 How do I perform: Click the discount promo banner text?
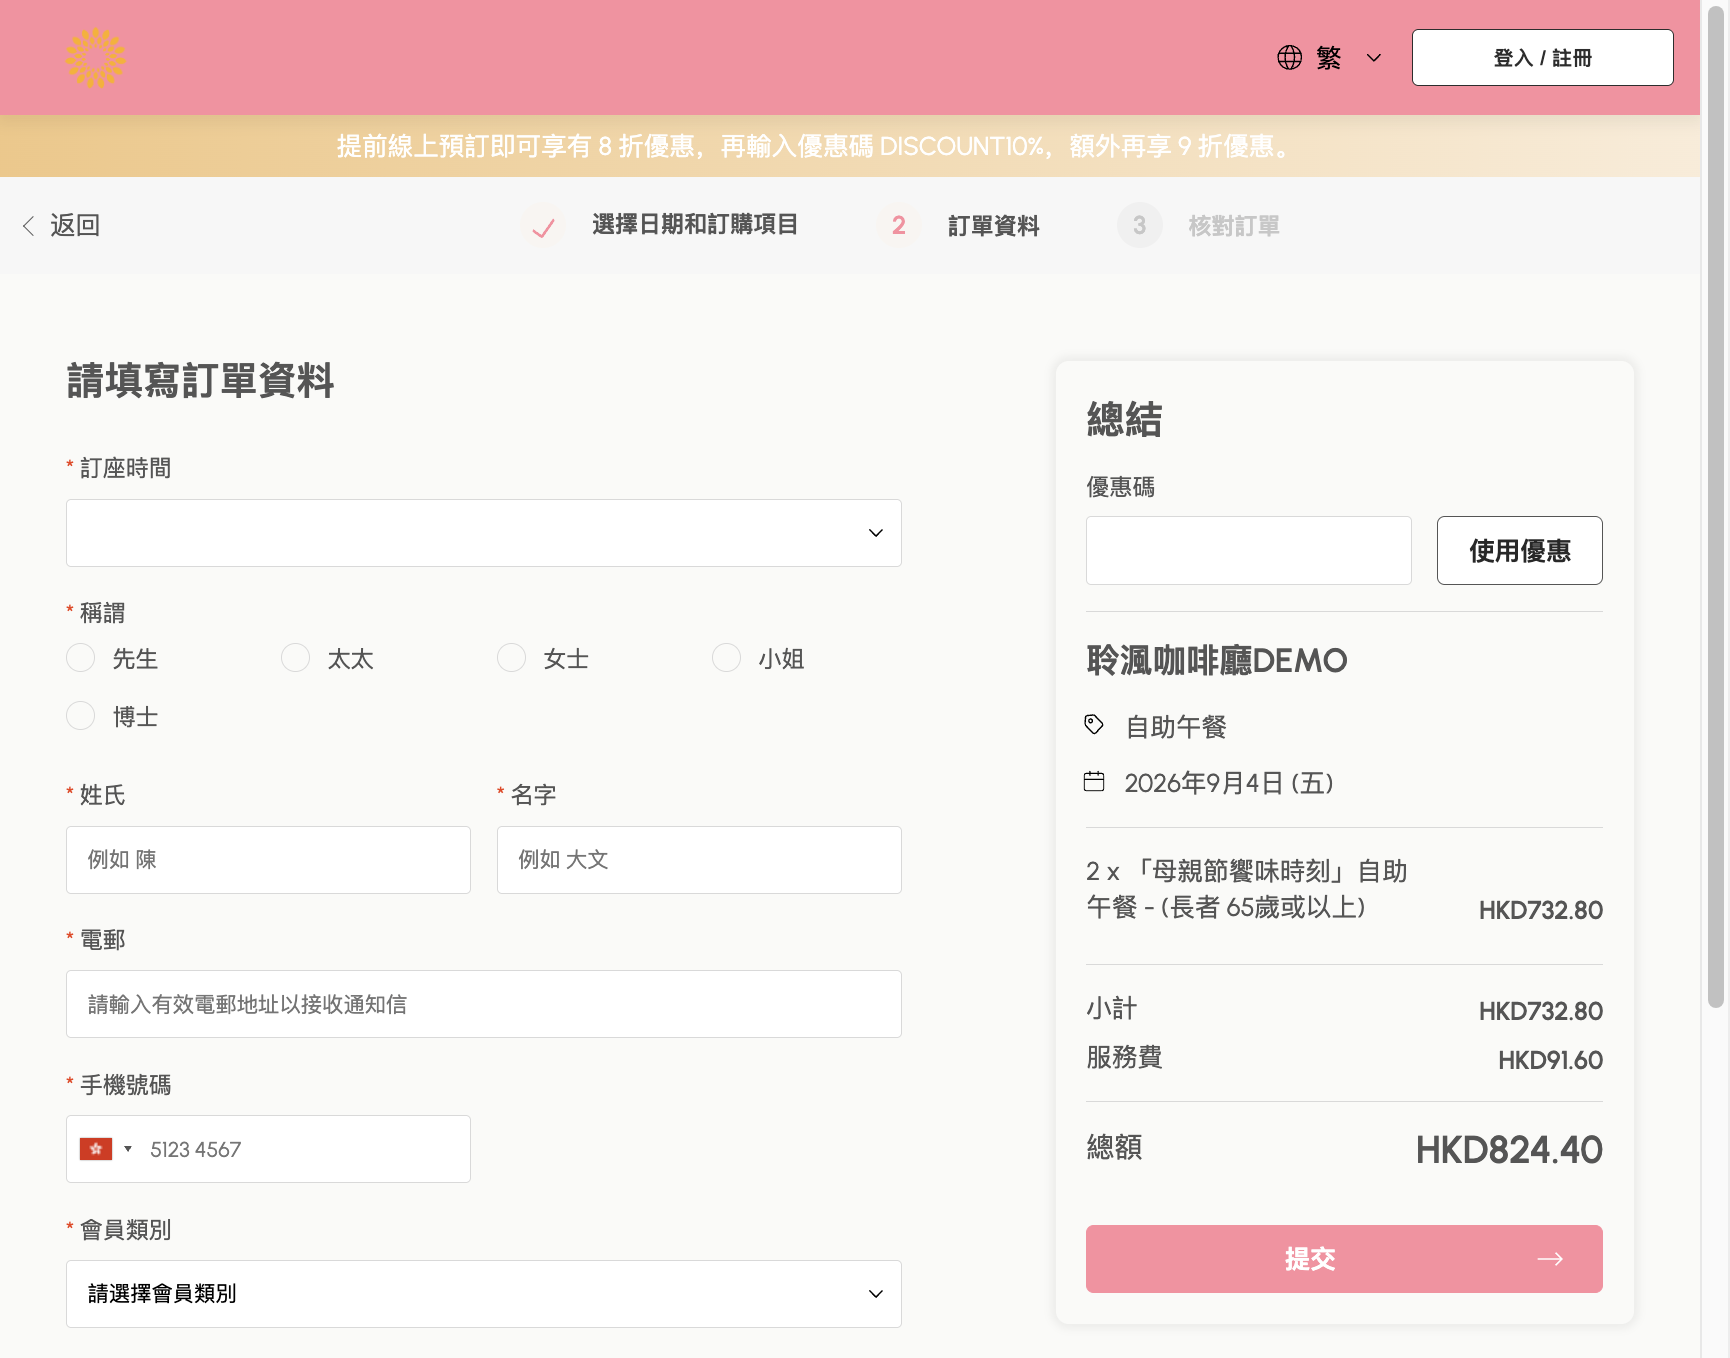tap(817, 147)
